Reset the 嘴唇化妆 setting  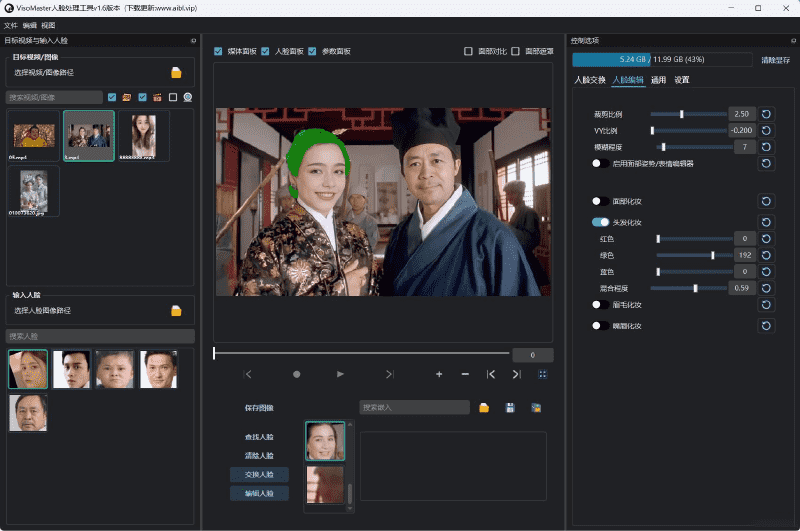coord(766,326)
